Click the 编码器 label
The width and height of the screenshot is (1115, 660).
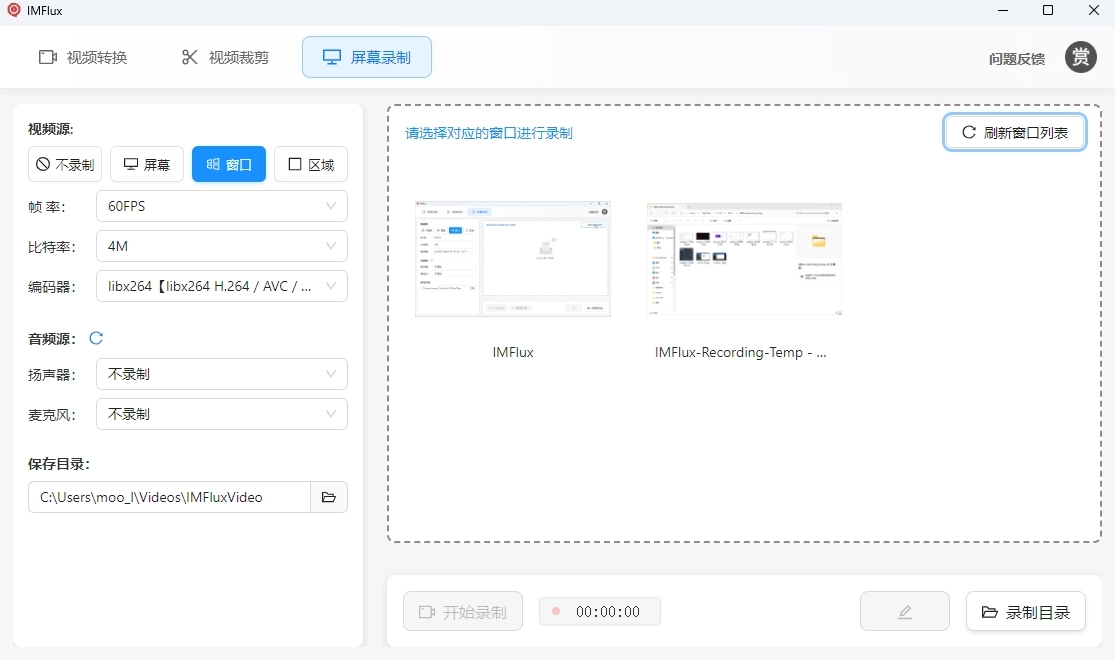(52, 287)
